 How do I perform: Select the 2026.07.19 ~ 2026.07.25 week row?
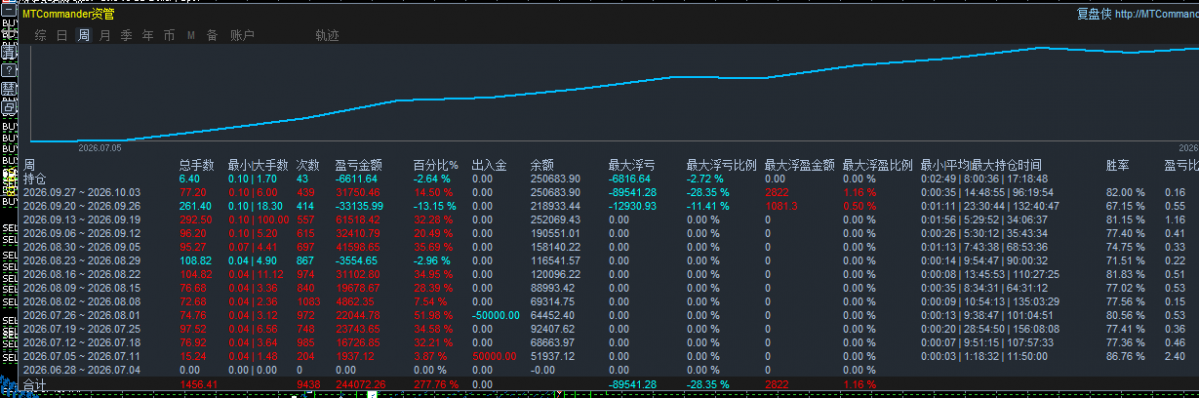608,329
